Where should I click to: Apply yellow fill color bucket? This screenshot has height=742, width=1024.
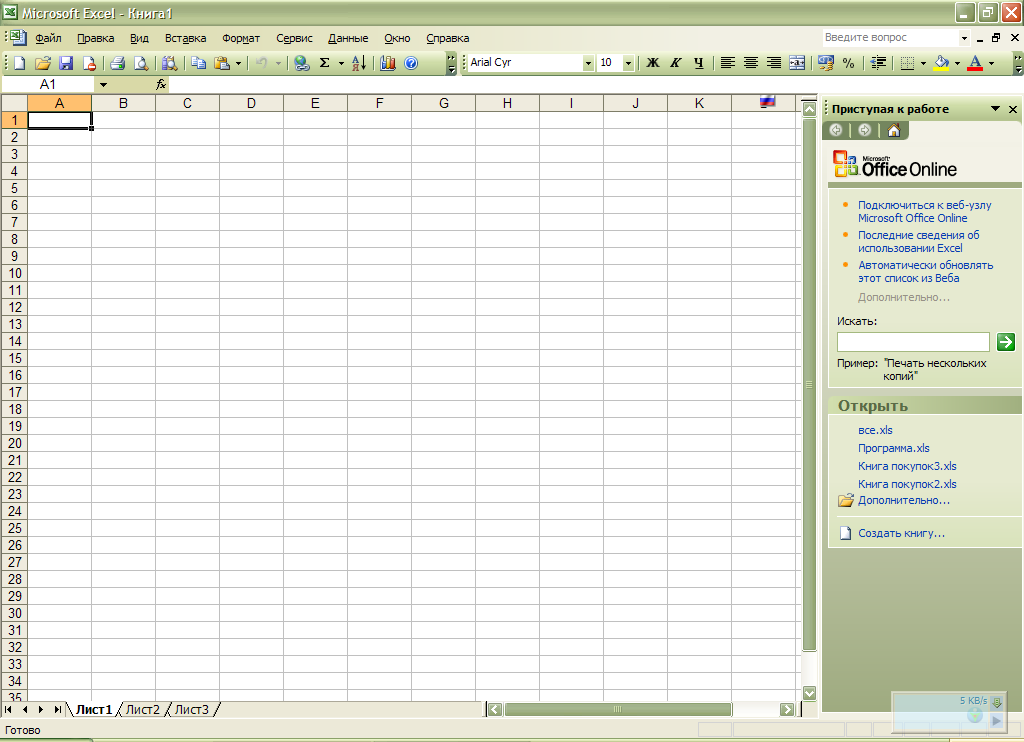942,63
